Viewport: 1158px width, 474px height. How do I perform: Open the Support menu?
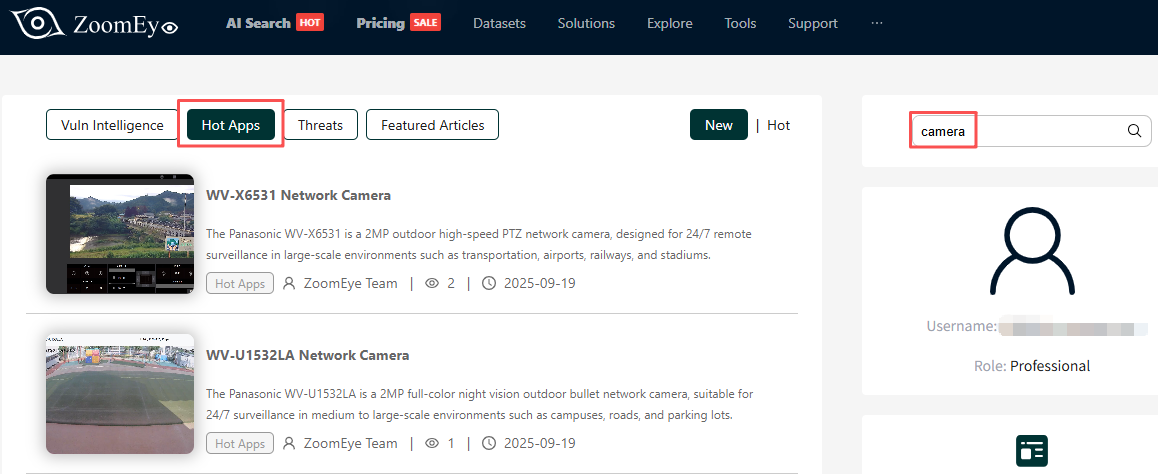click(812, 24)
